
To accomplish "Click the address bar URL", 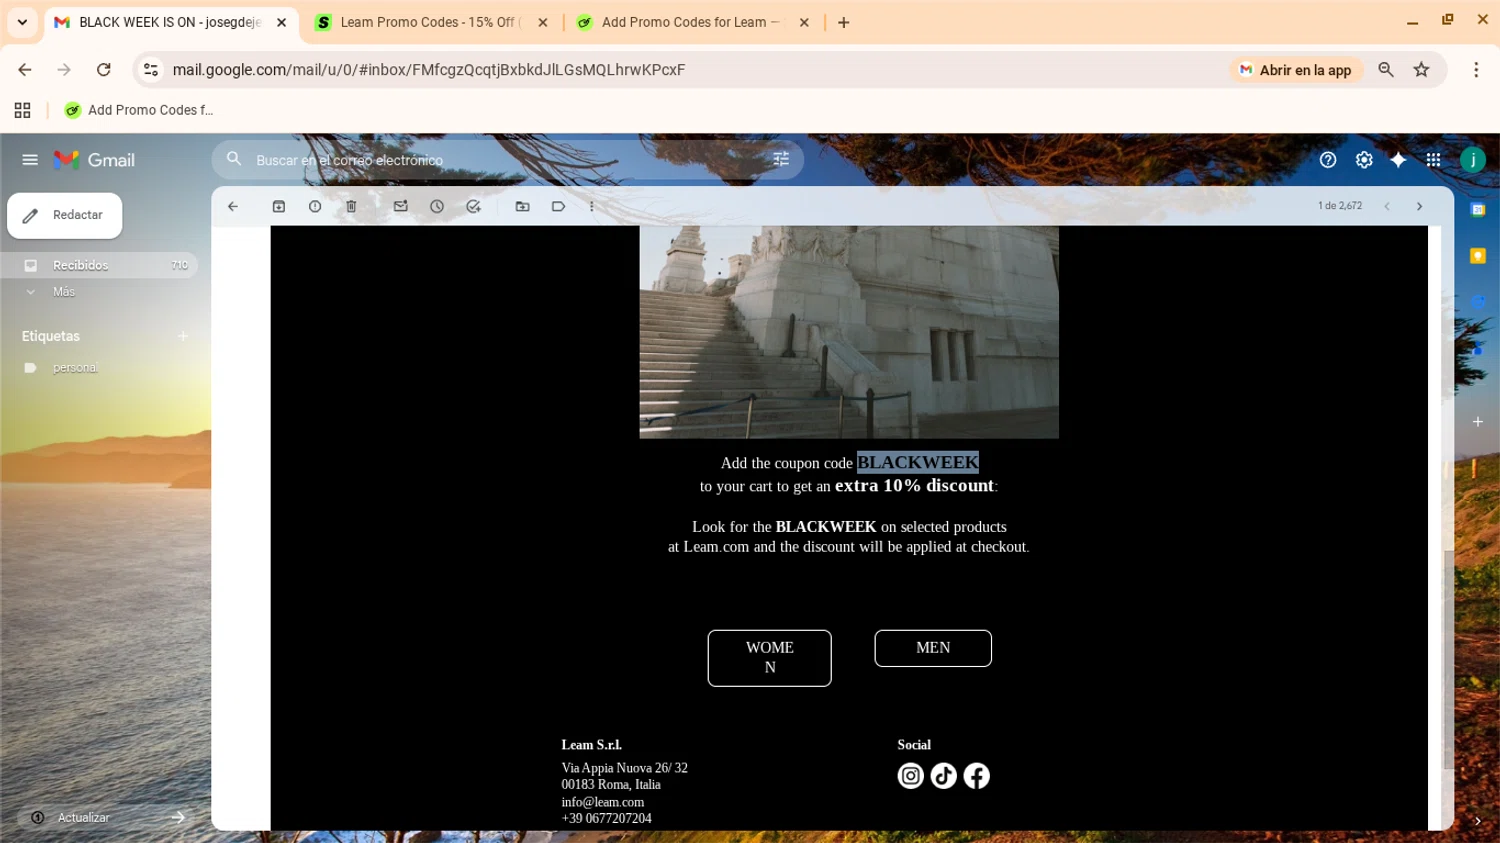I will pyautogui.click(x=429, y=70).
